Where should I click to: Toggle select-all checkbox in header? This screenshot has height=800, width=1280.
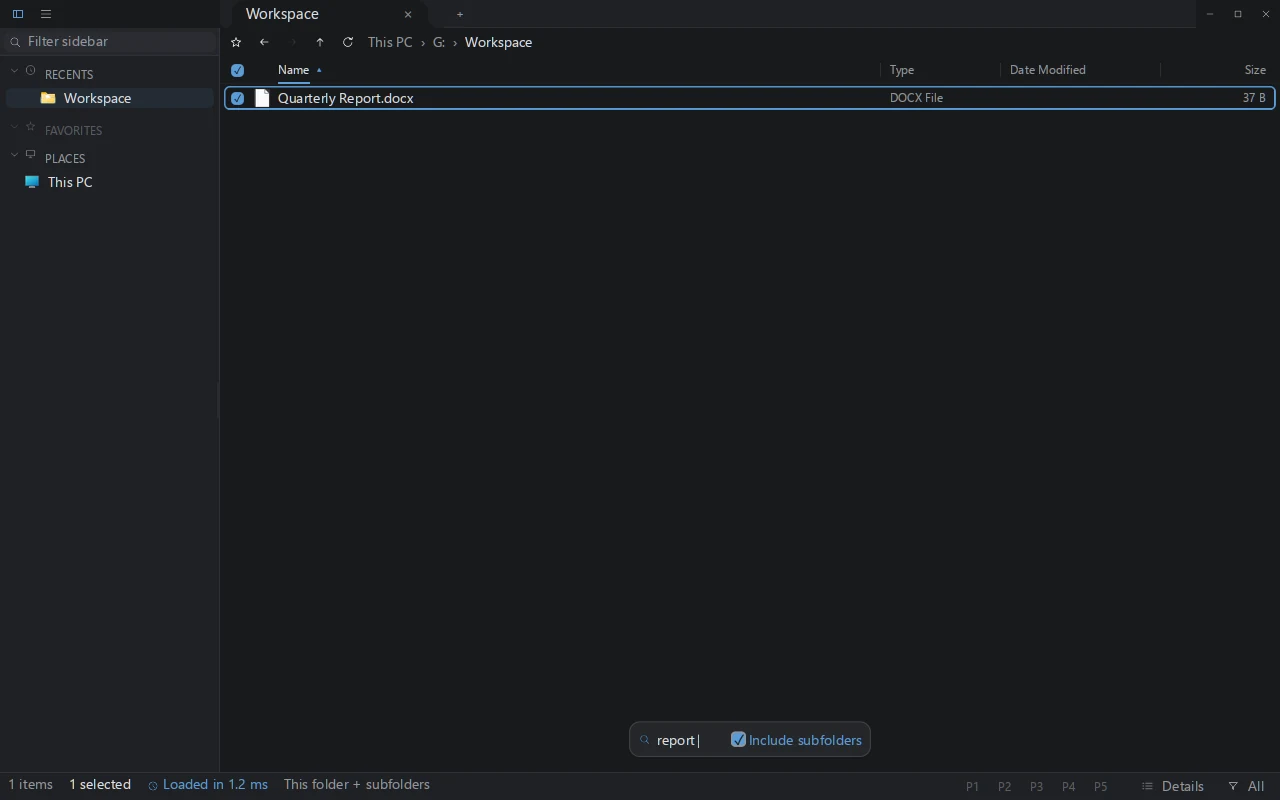click(237, 70)
